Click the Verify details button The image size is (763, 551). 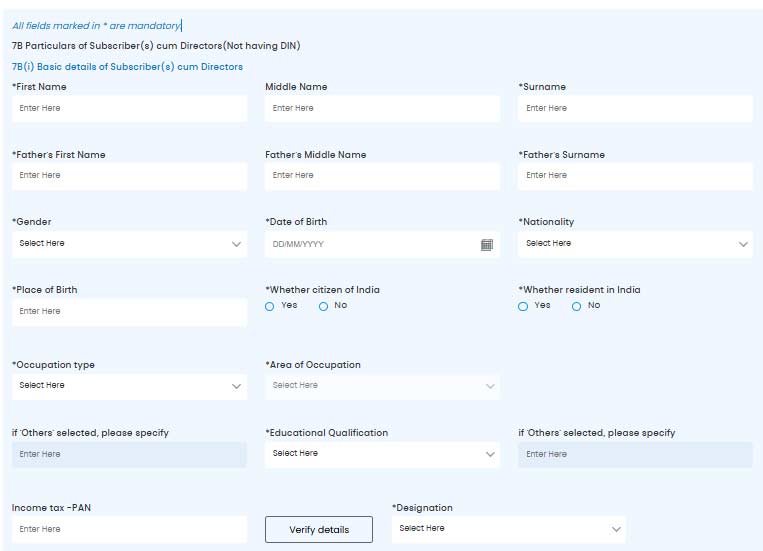319,529
